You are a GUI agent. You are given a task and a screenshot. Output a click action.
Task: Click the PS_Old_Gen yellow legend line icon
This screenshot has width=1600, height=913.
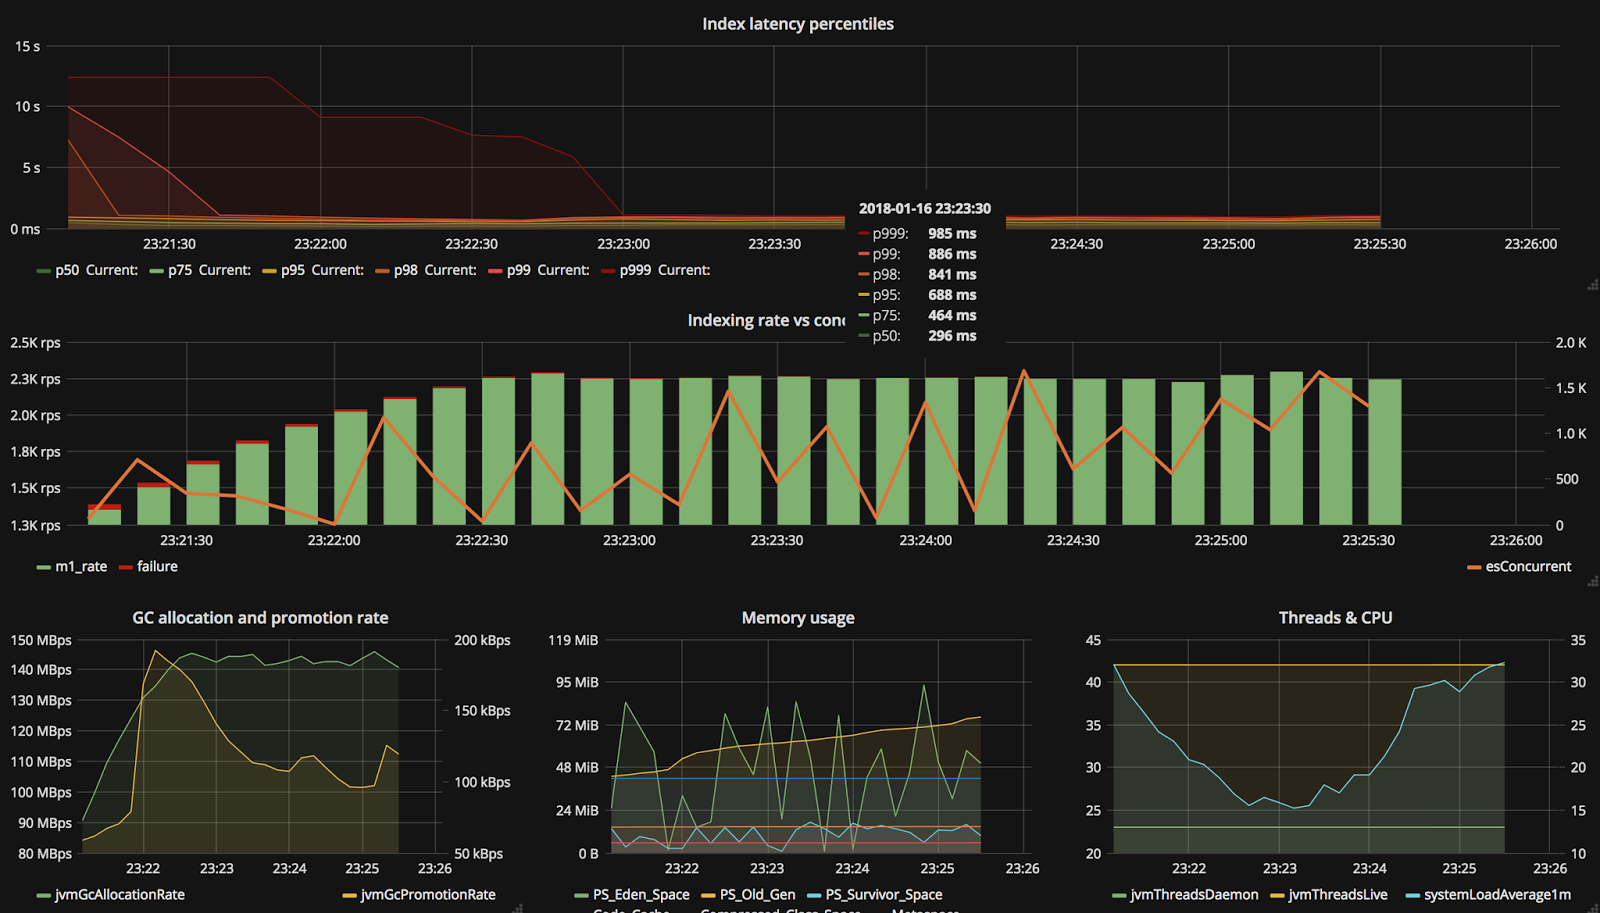(709, 895)
